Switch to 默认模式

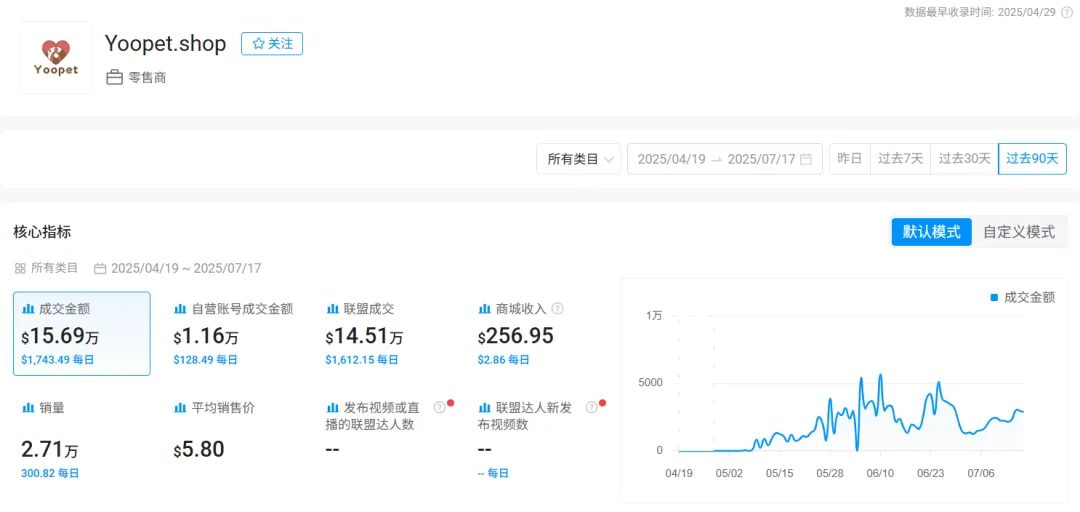click(x=931, y=232)
